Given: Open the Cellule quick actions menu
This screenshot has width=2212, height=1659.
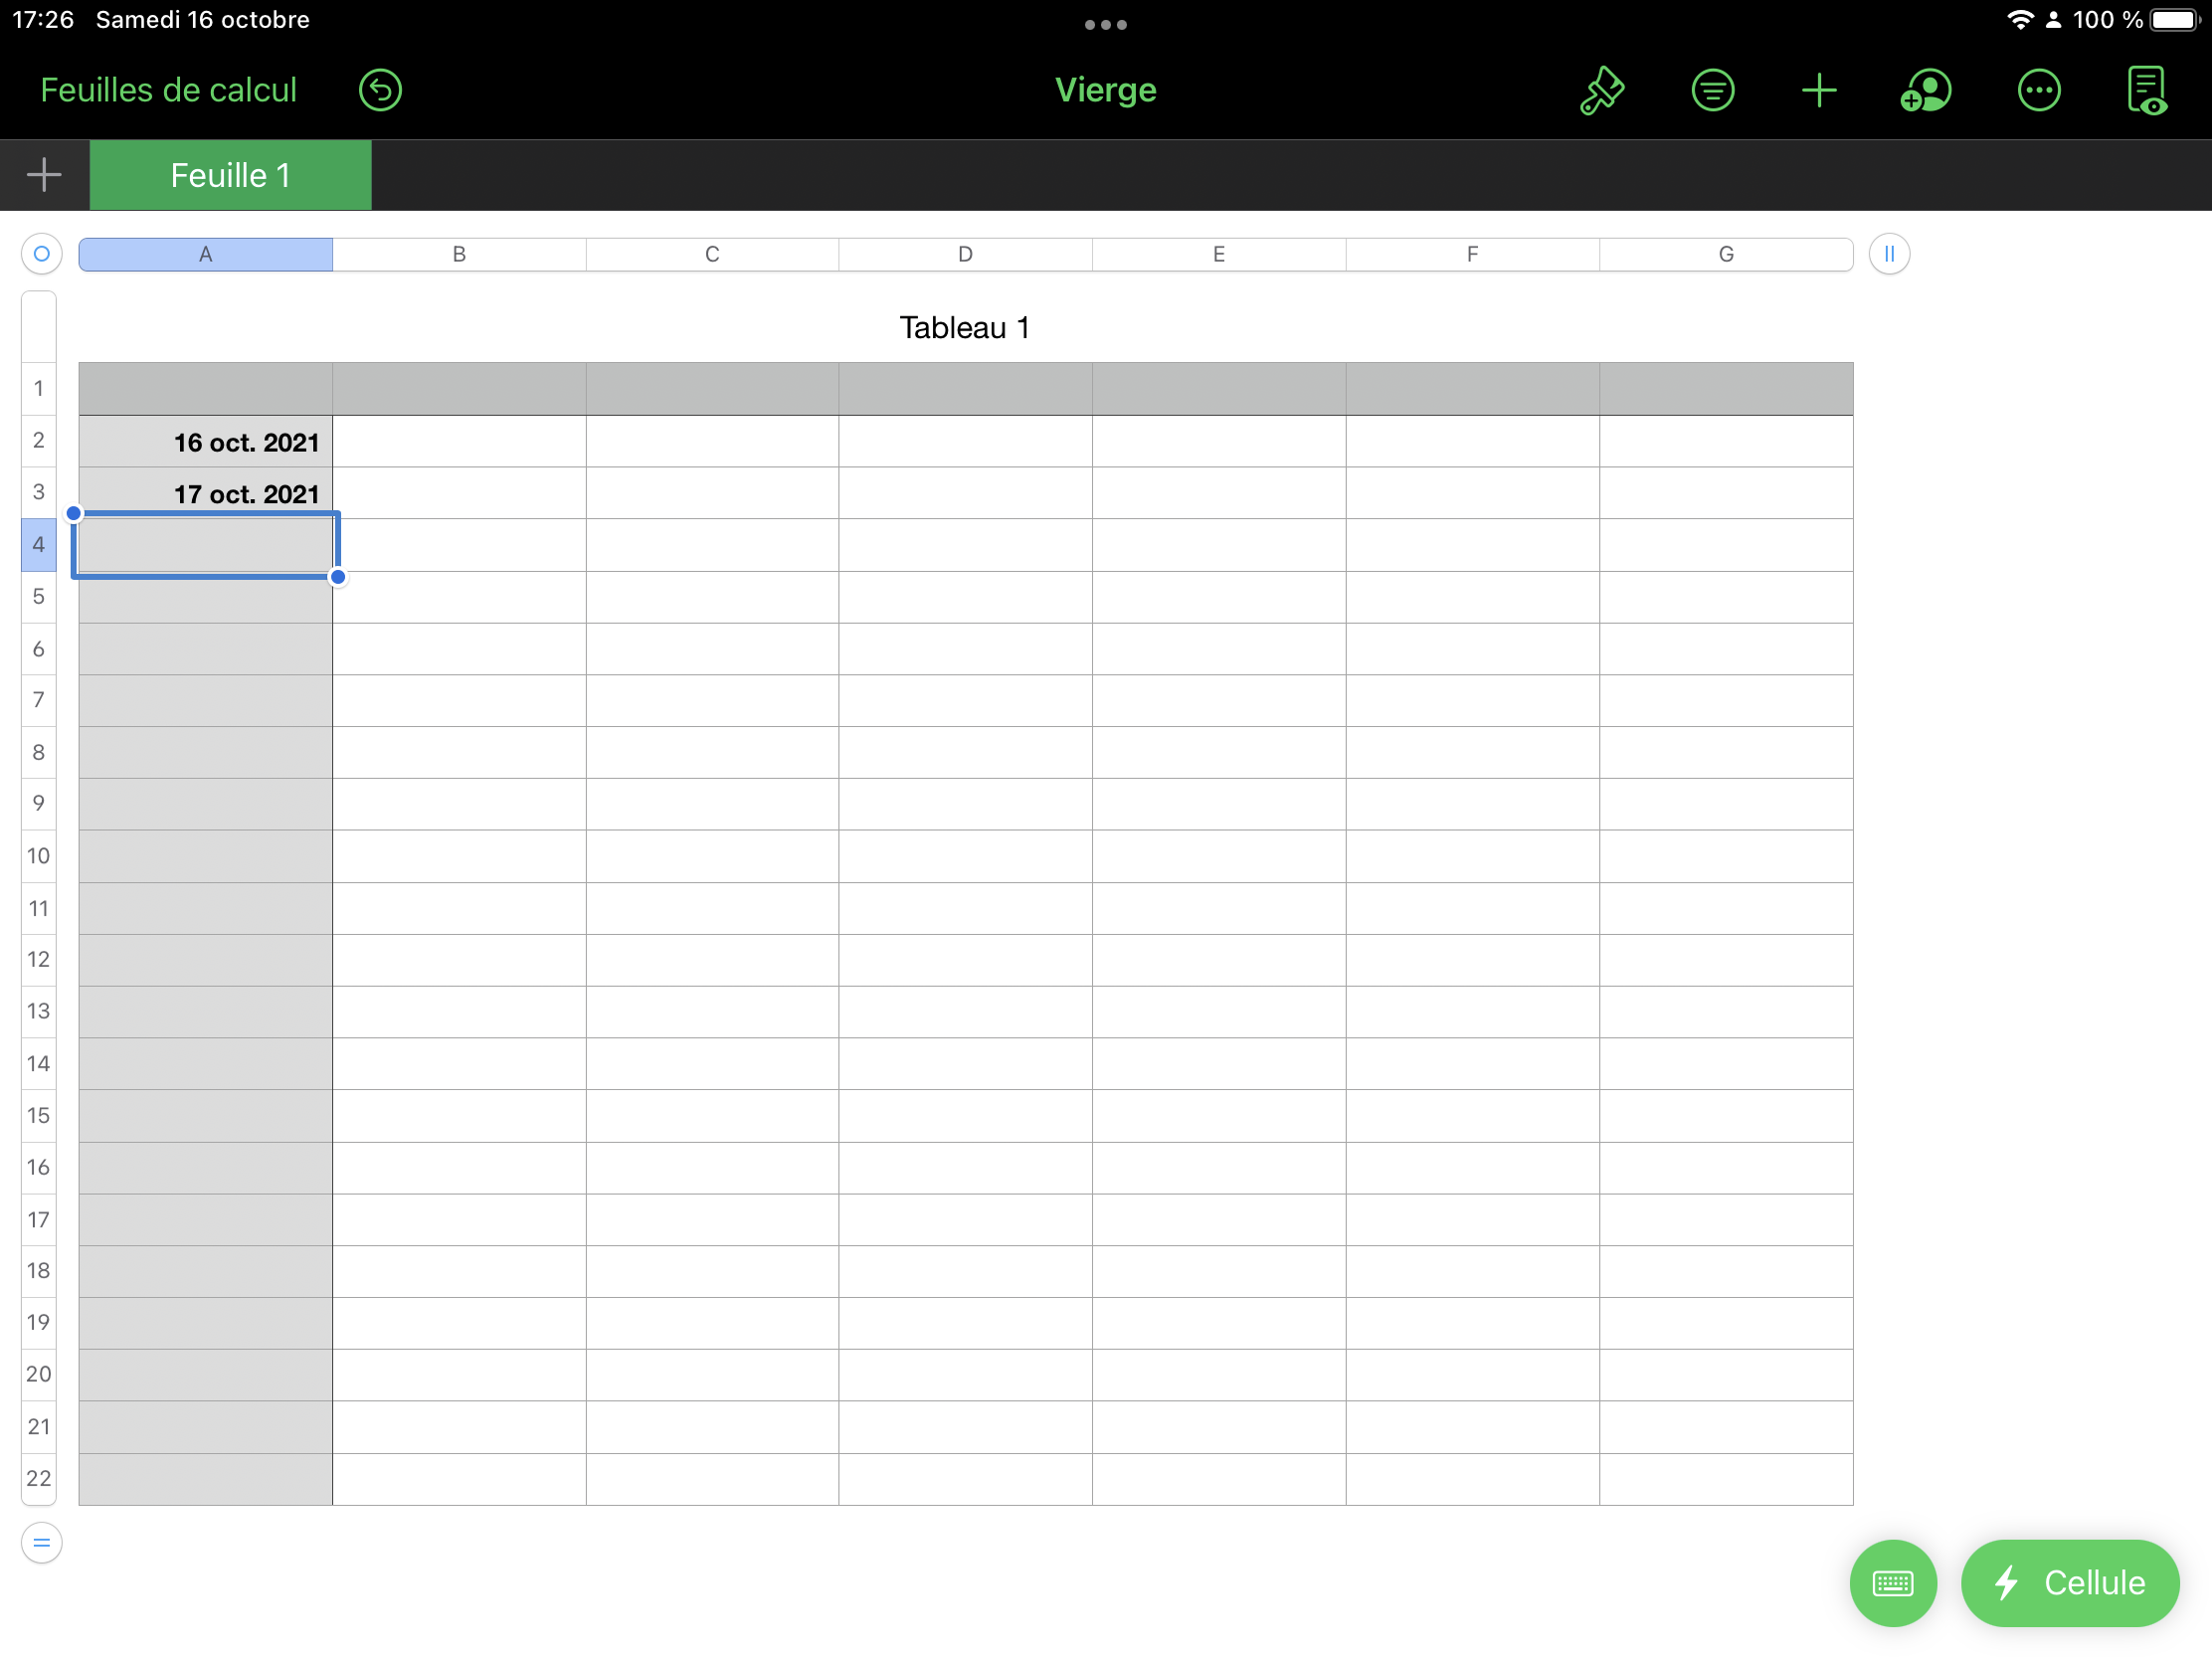Looking at the screenshot, I should coord(2070,1582).
